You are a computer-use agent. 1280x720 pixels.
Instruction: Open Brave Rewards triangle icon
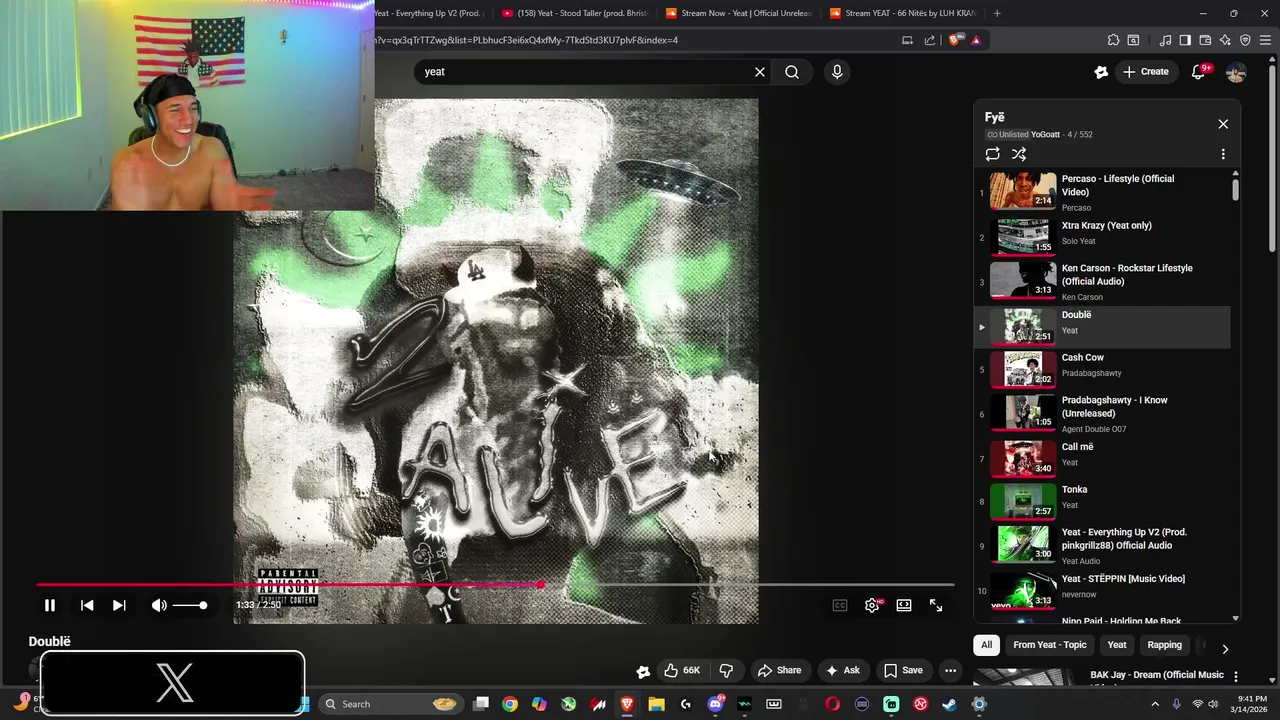[976, 40]
